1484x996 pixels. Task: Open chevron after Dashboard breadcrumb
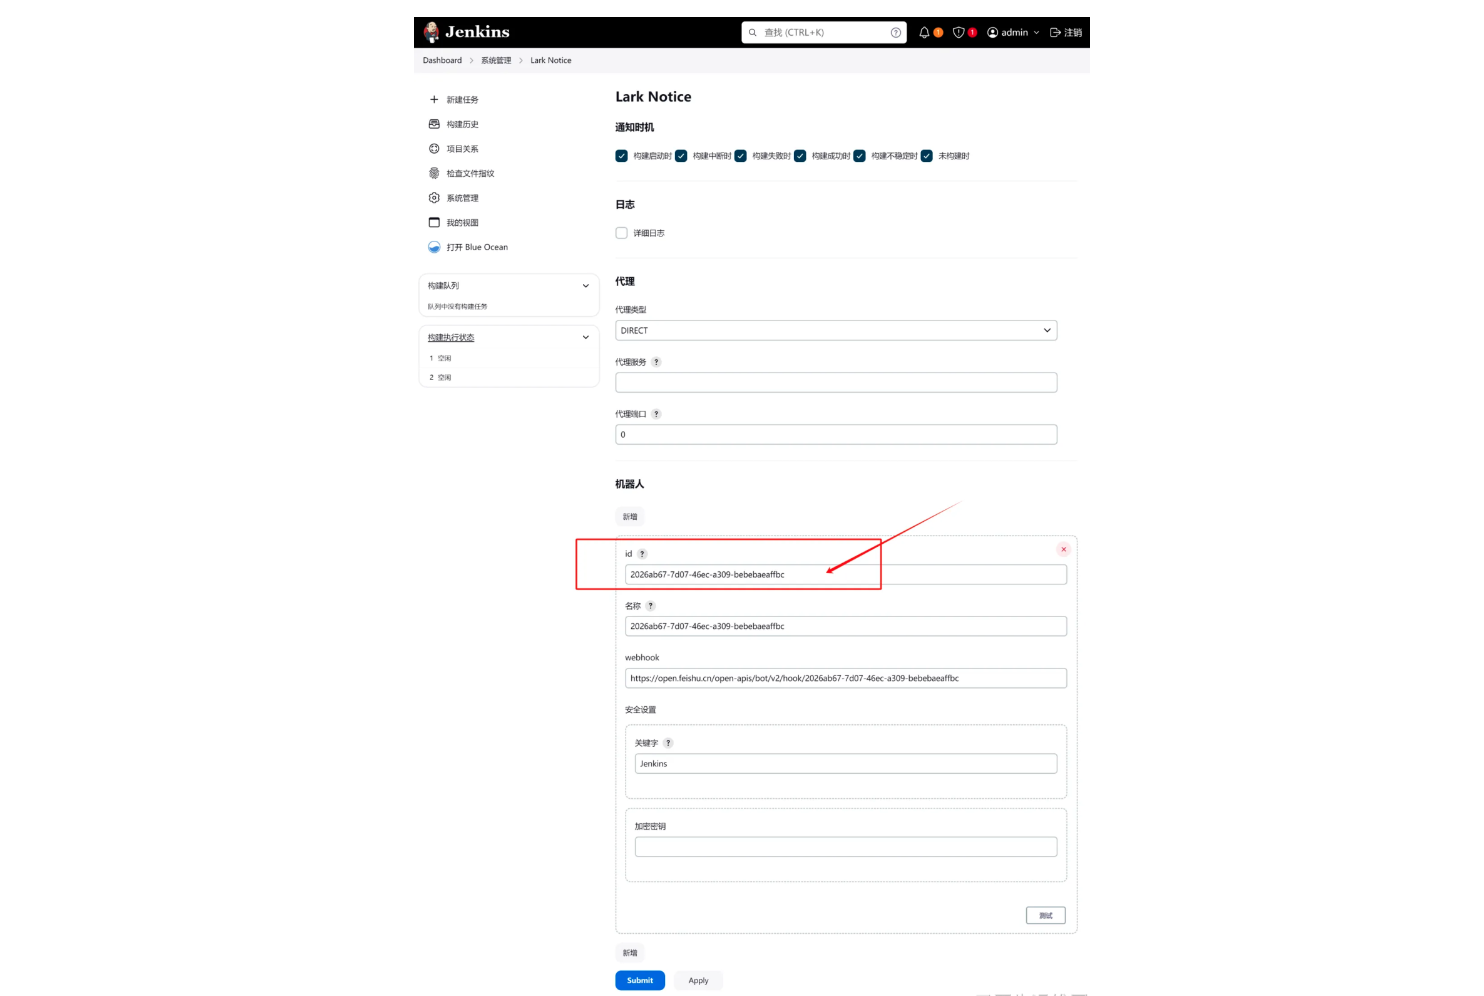pyautogui.click(x=471, y=60)
